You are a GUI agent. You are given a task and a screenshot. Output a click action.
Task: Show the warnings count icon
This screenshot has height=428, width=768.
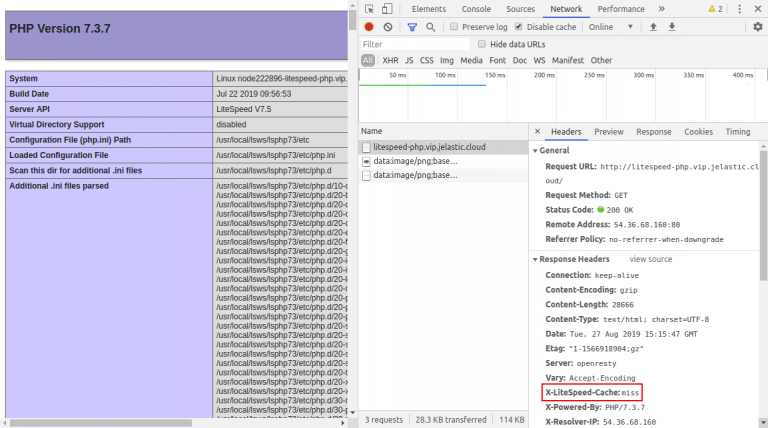click(x=716, y=9)
